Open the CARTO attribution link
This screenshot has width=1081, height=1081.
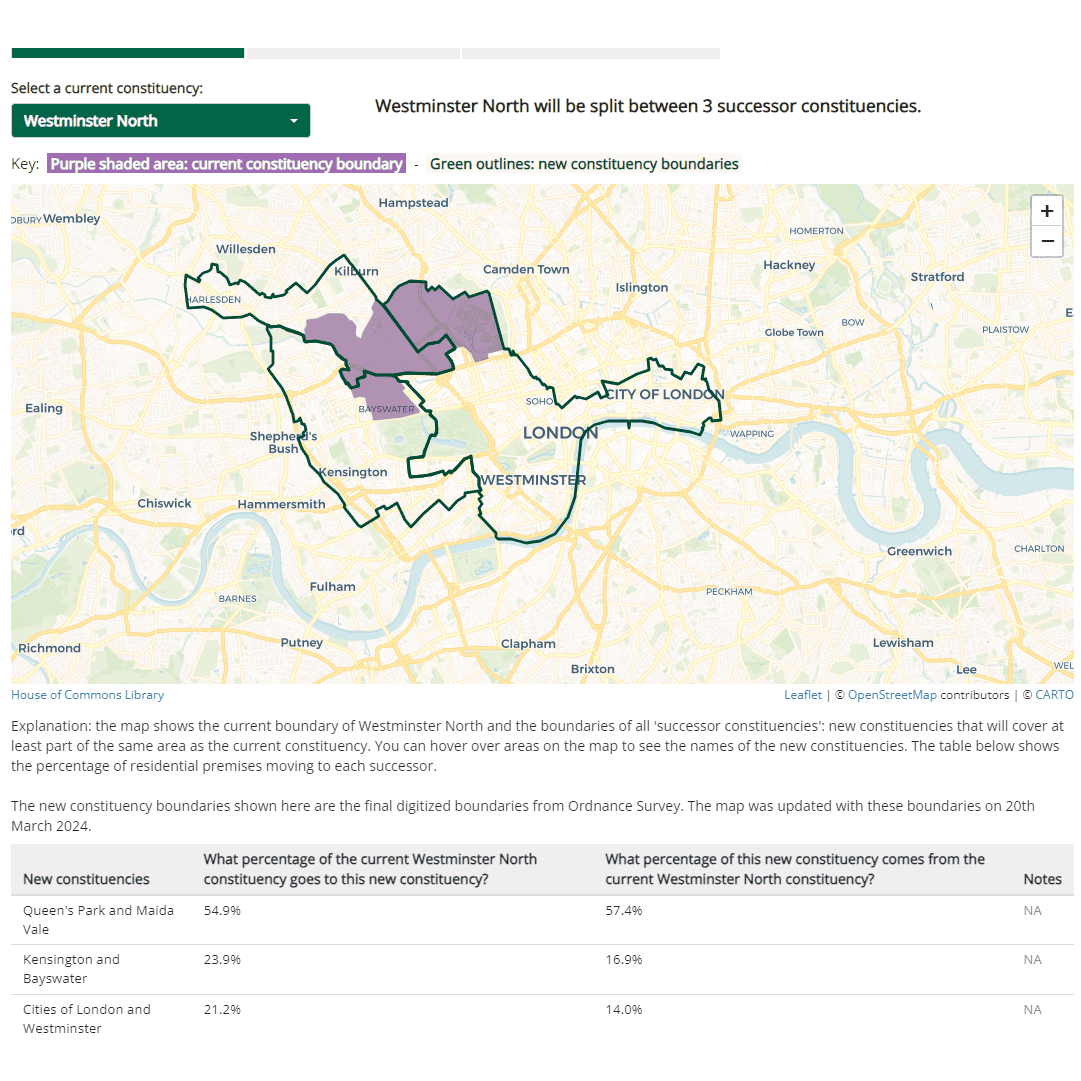1054,695
